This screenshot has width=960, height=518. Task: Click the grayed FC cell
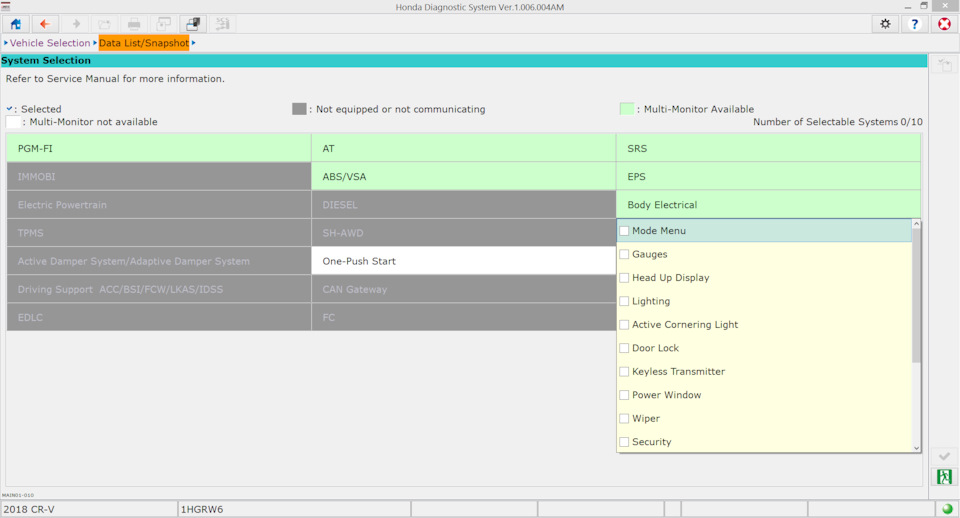[x=463, y=317]
